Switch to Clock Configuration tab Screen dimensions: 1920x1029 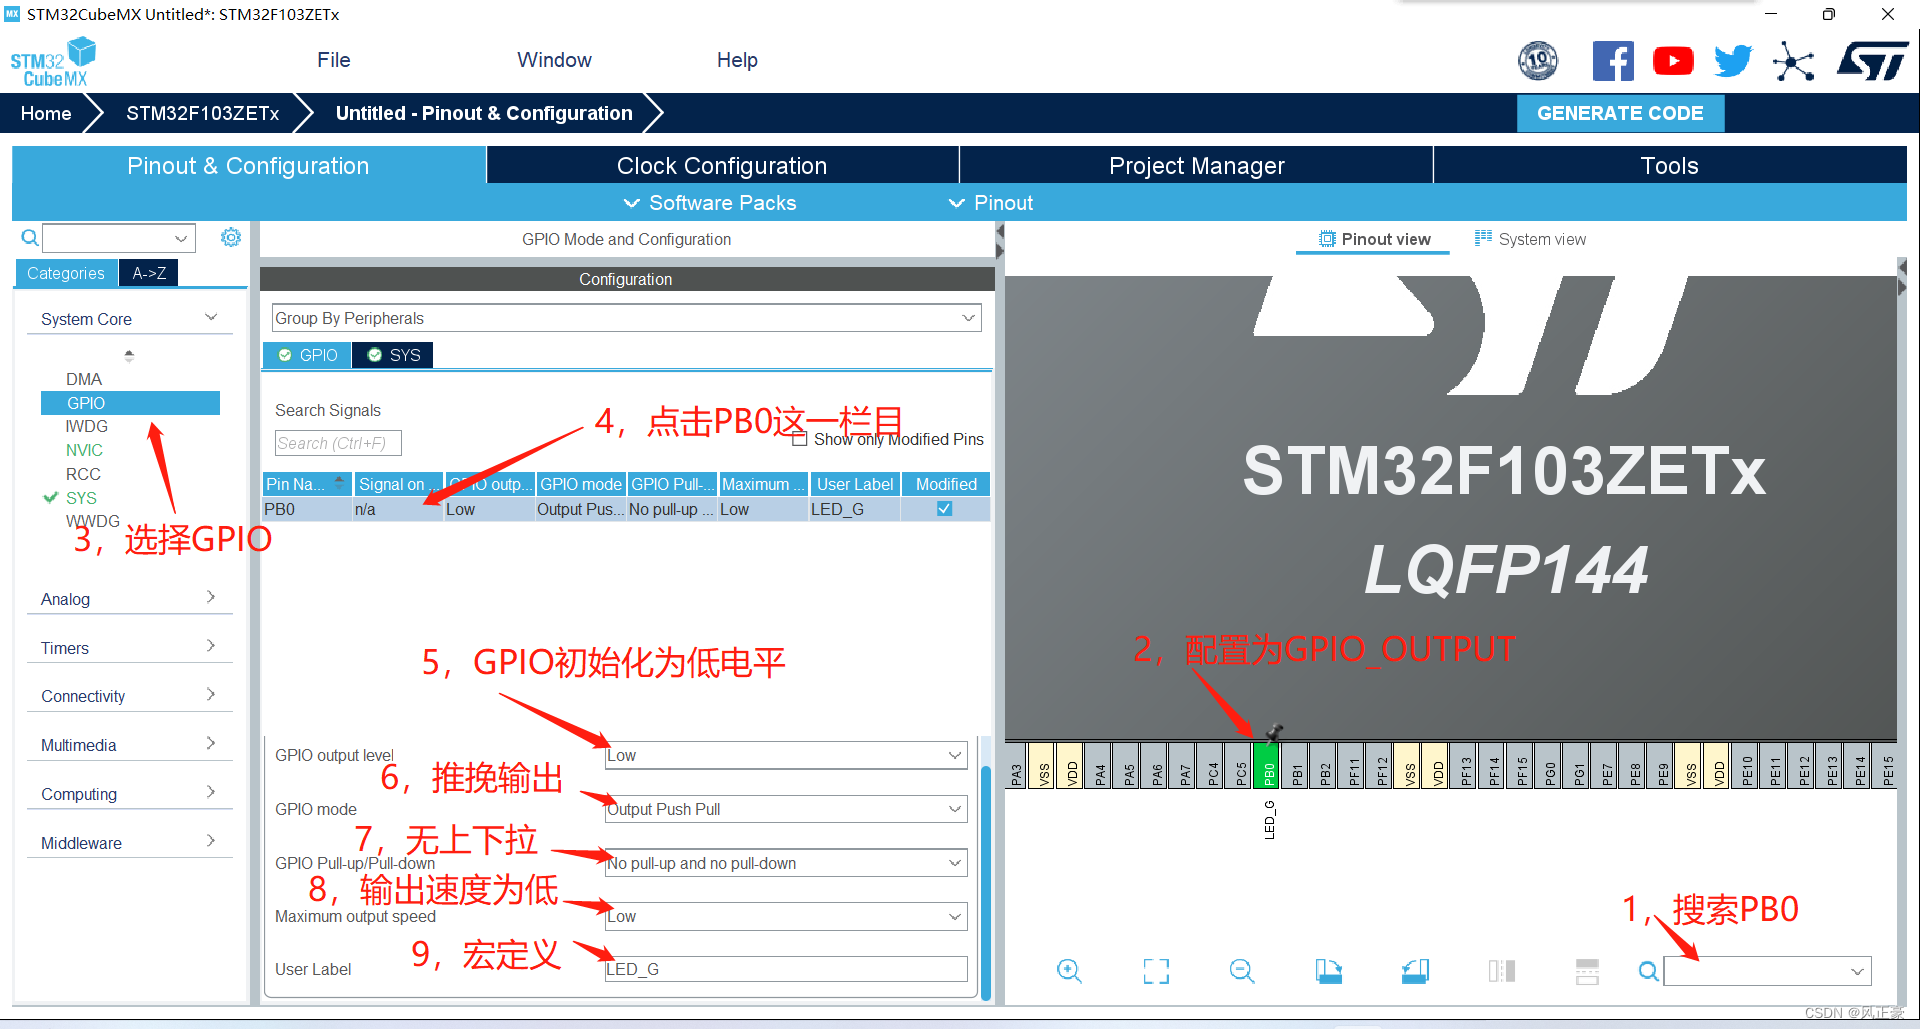click(722, 166)
